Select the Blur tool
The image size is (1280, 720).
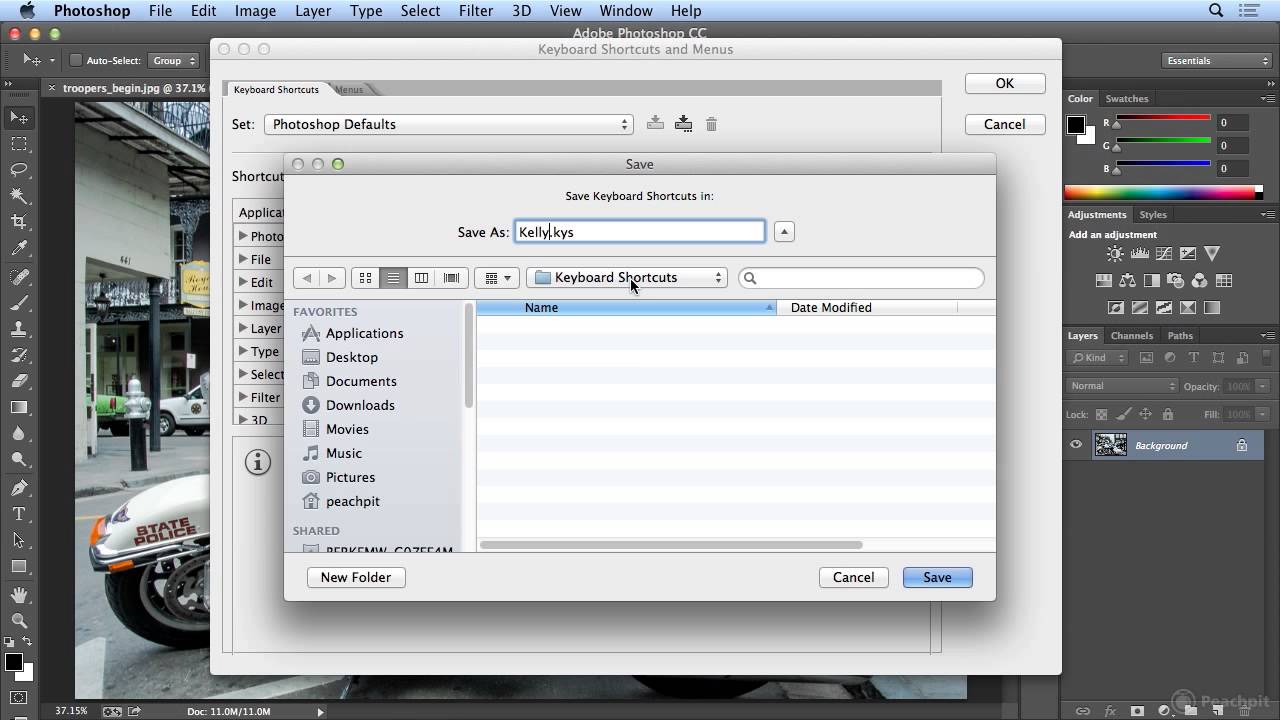19,433
